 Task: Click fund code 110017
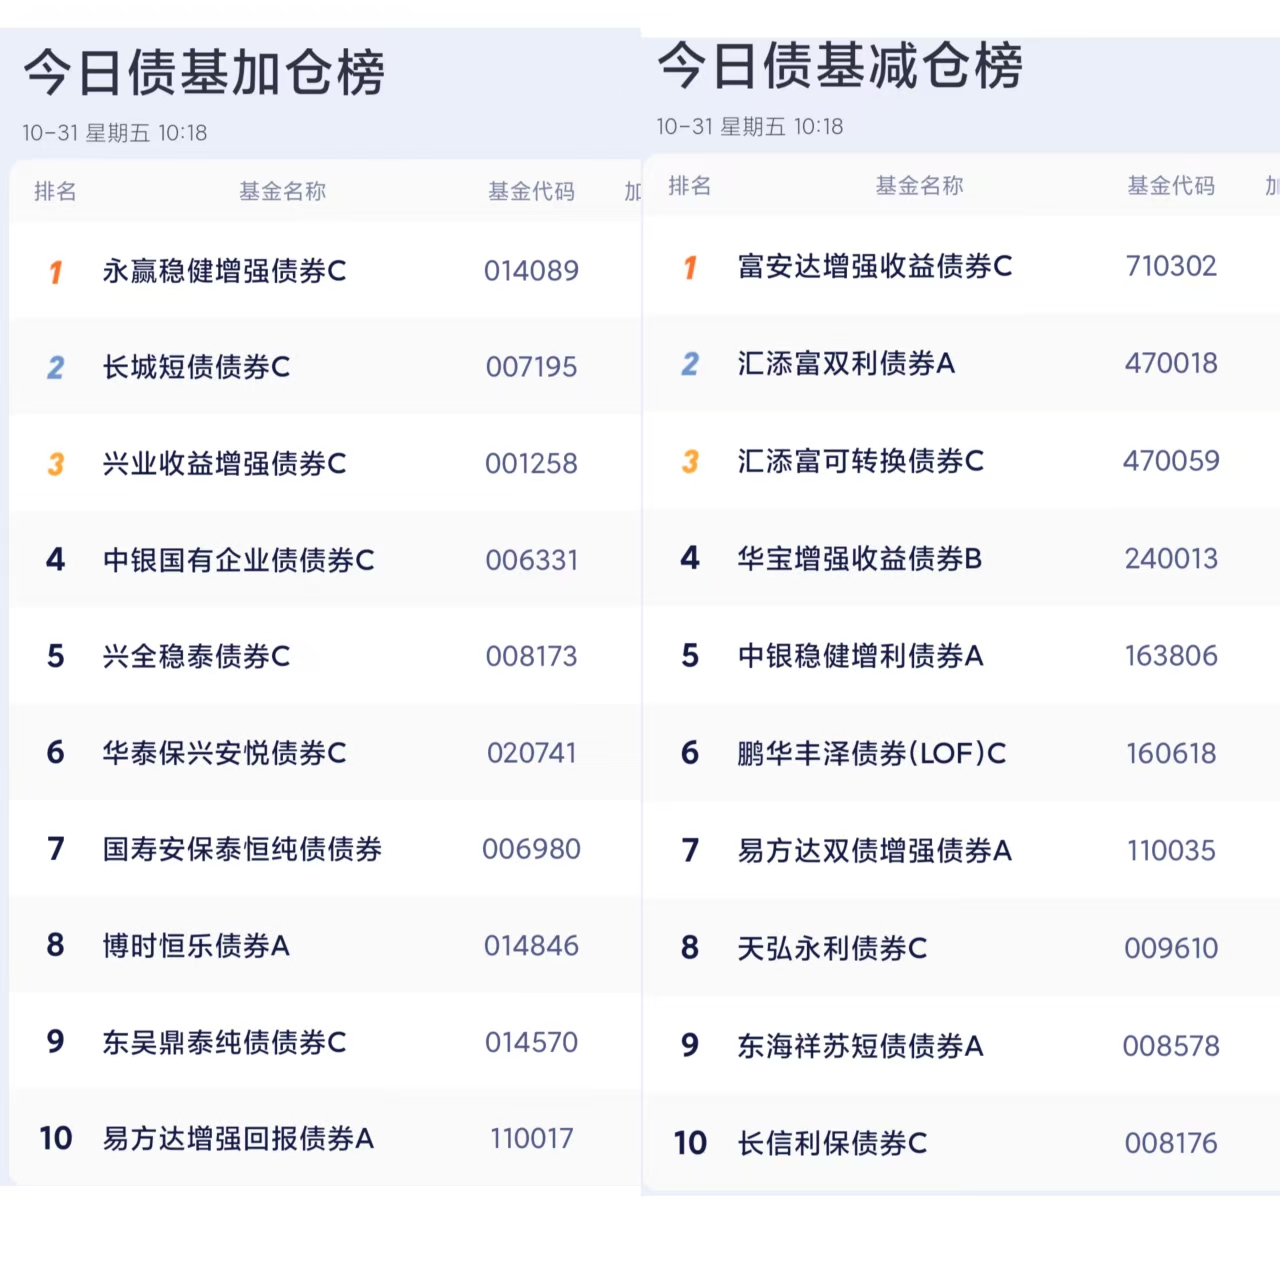tap(531, 1138)
